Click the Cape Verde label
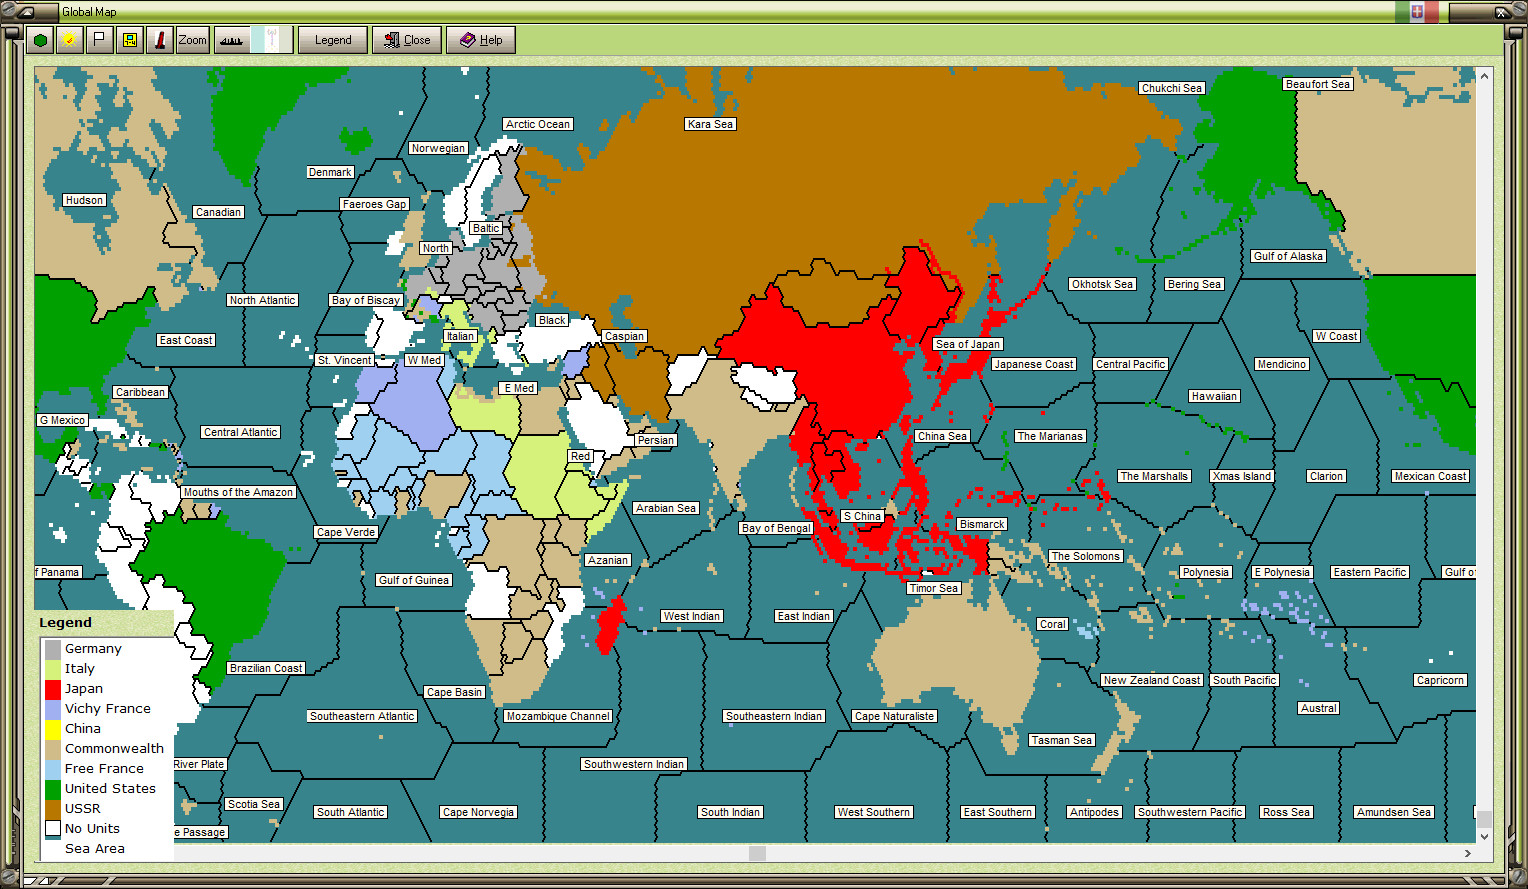Screen dimensions: 1528x889 click(346, 532)
